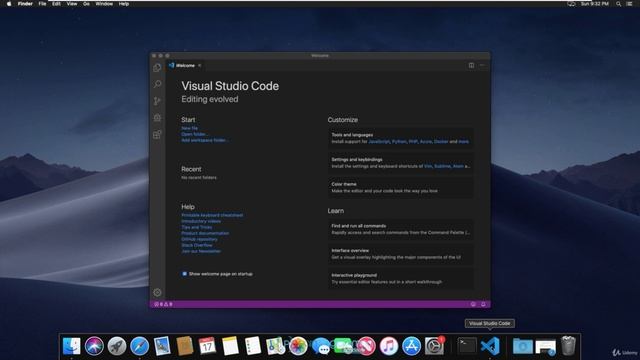Open Printable keyboard cheatsheet link
This screenshot has width=640, height=360.
[212, 215]
